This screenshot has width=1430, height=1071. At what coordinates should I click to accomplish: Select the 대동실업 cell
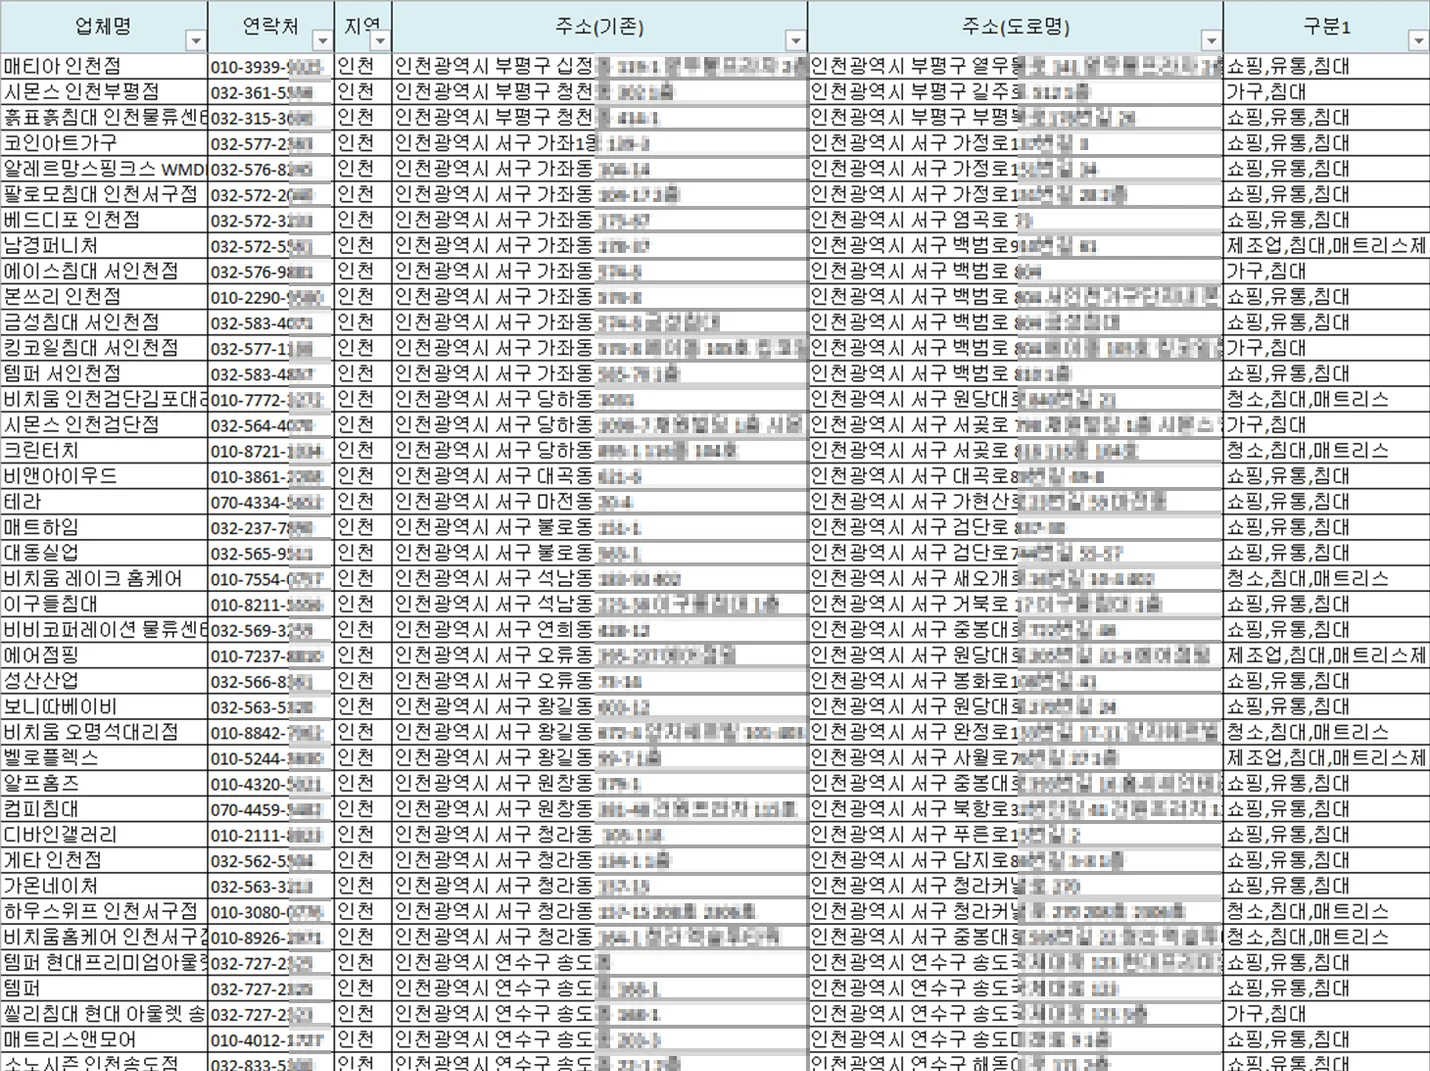104,553
